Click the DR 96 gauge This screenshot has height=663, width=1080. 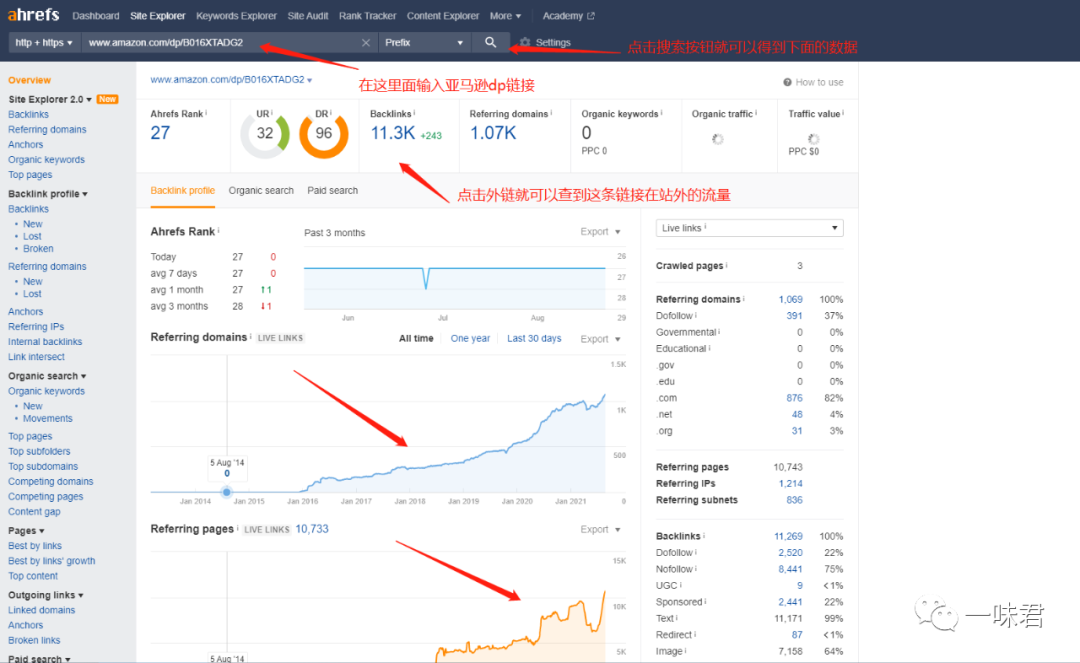click(324, 134)
